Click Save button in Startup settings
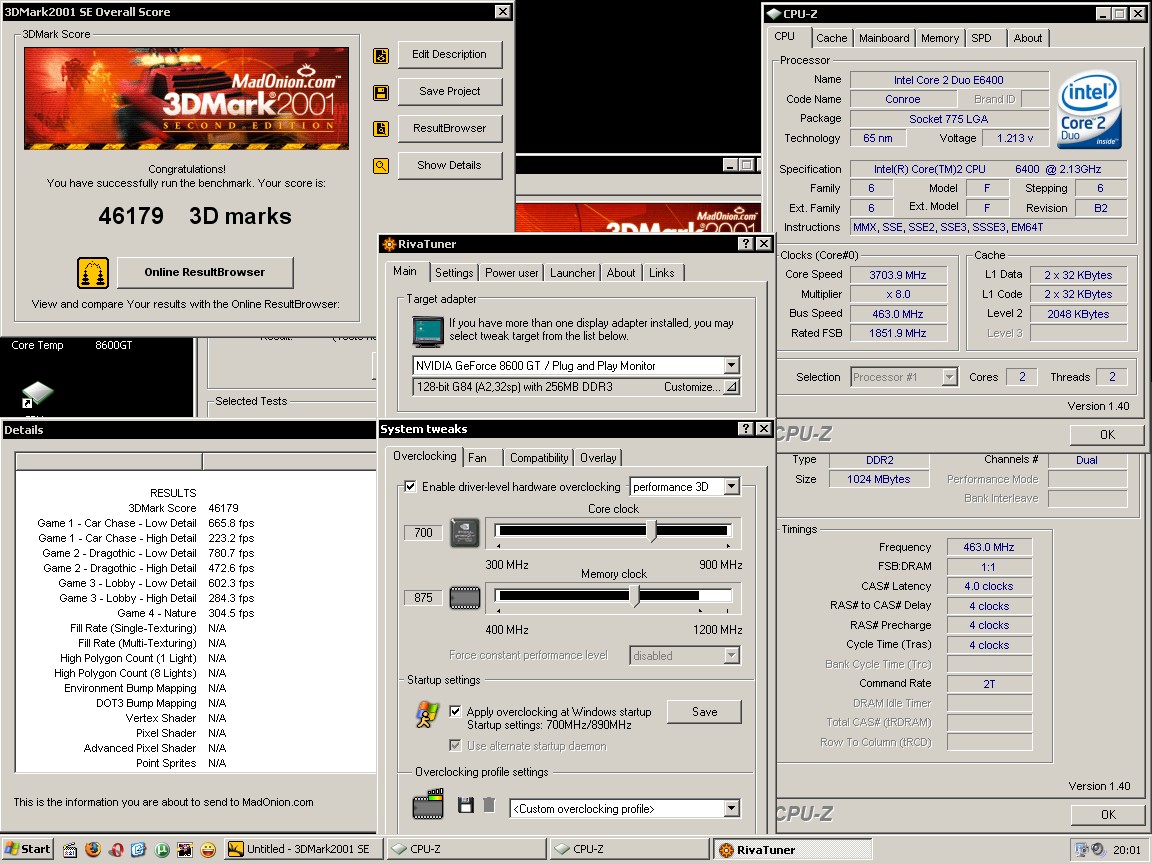 [x=705, y=712]
